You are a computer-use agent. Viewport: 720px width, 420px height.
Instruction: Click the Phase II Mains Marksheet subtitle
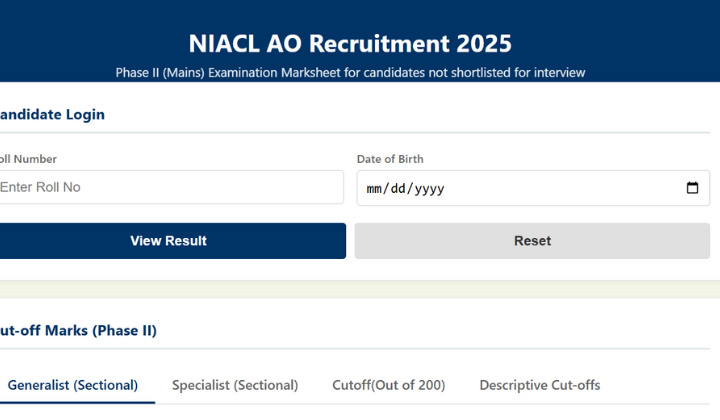(350, 72)
